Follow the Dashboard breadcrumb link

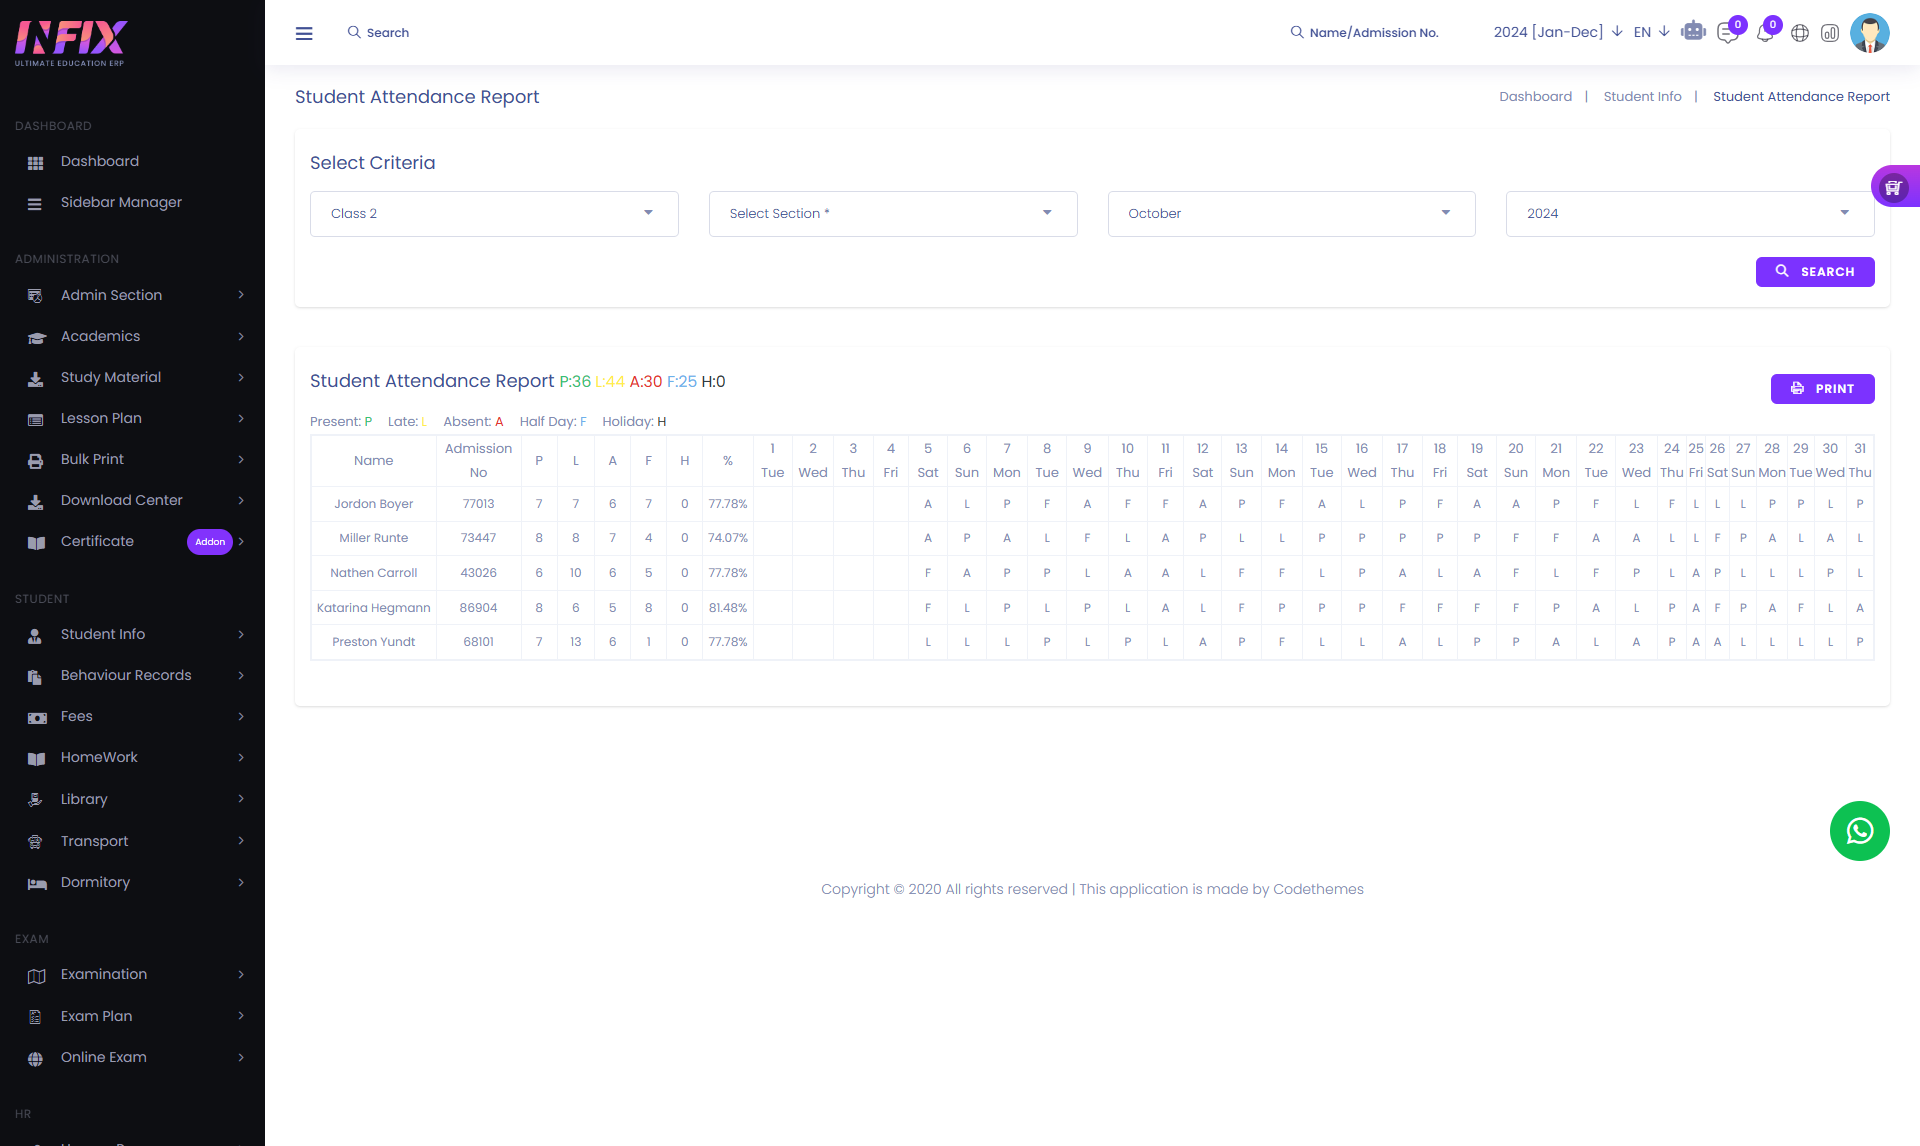pos(1535,97)
